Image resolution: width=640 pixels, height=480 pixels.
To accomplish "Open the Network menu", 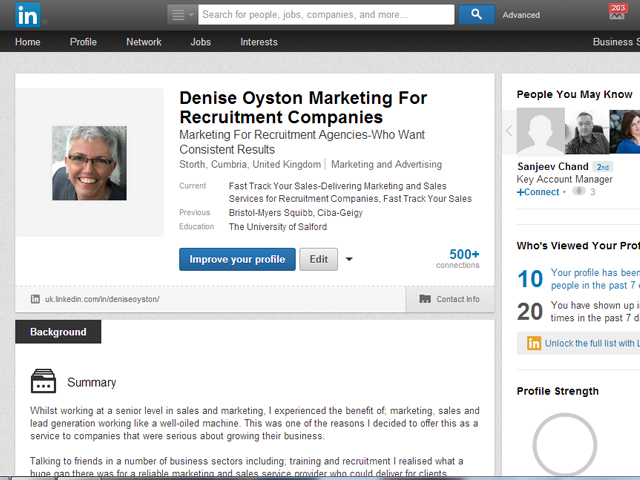I will pyautogui.click(x=144, y=42).
